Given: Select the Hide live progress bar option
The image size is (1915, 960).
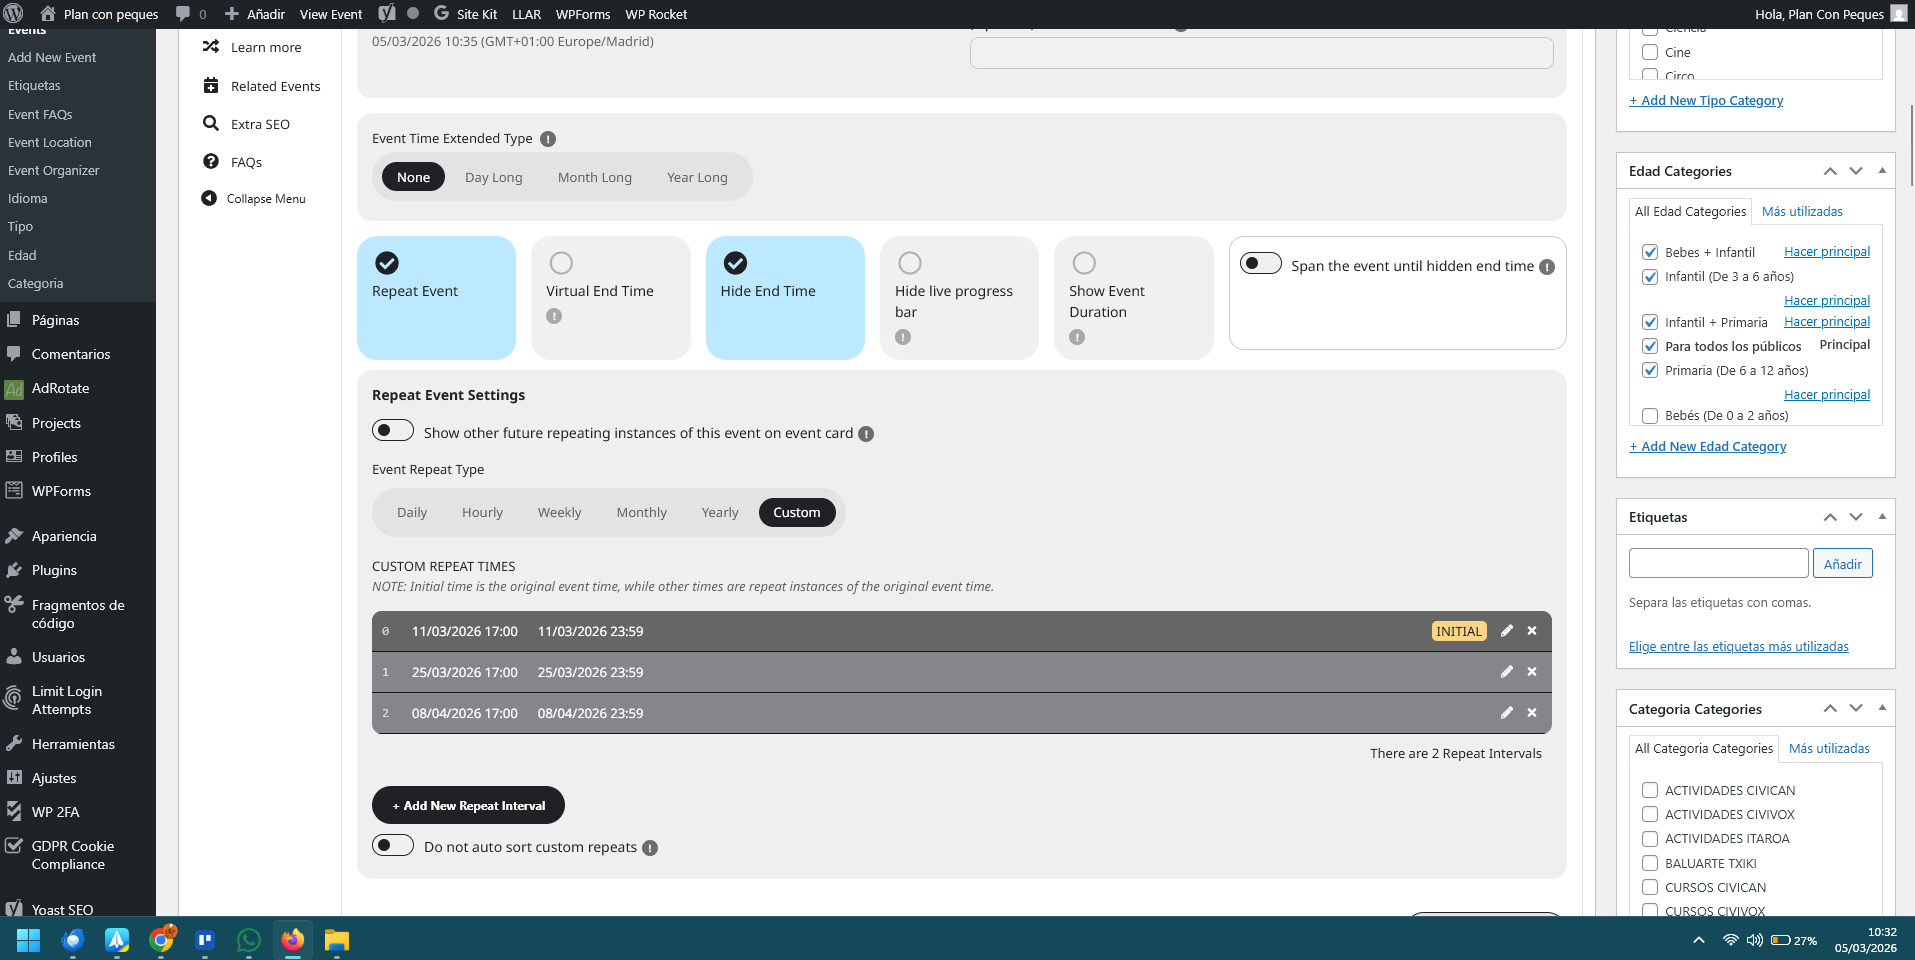Looking at the screenshot, I should 909,263.
